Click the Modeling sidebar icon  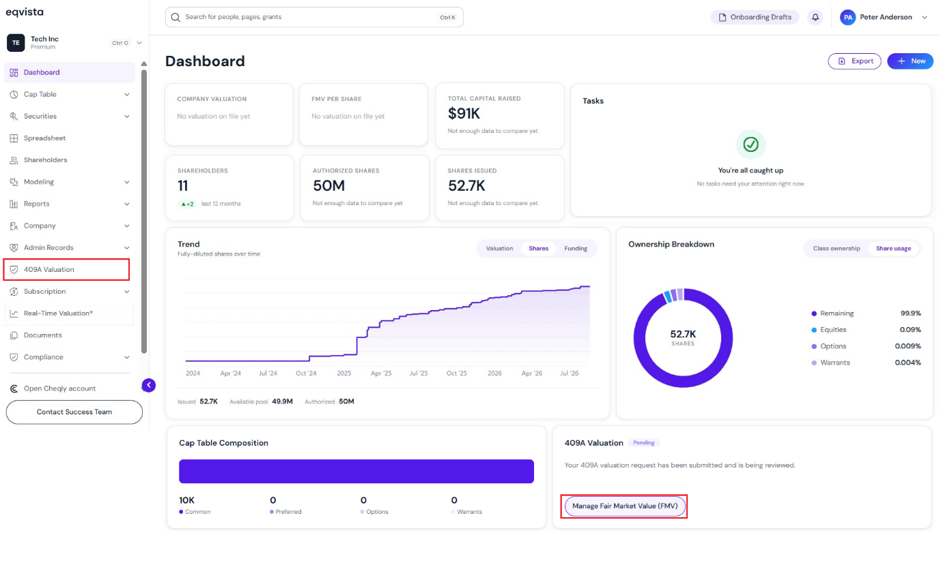(x=14, y=182)
